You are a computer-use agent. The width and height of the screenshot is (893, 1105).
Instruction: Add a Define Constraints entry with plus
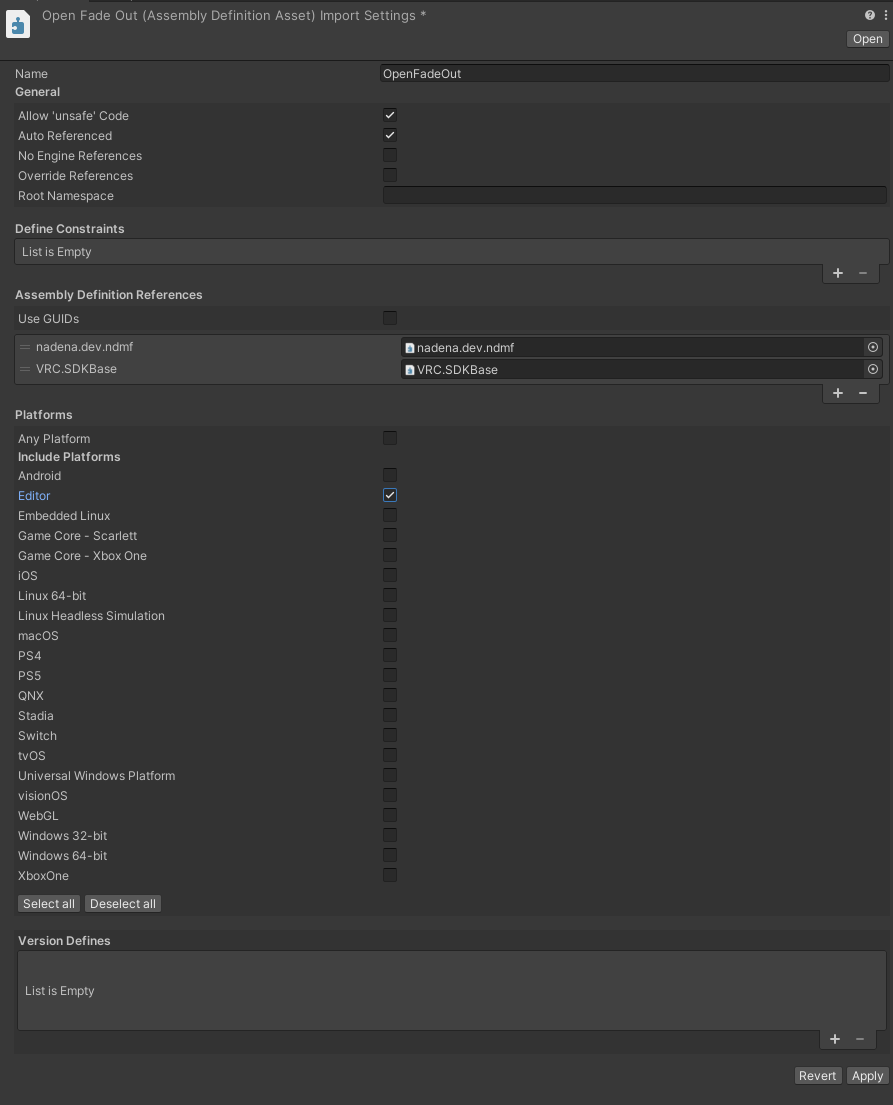[x=837, y=273]
